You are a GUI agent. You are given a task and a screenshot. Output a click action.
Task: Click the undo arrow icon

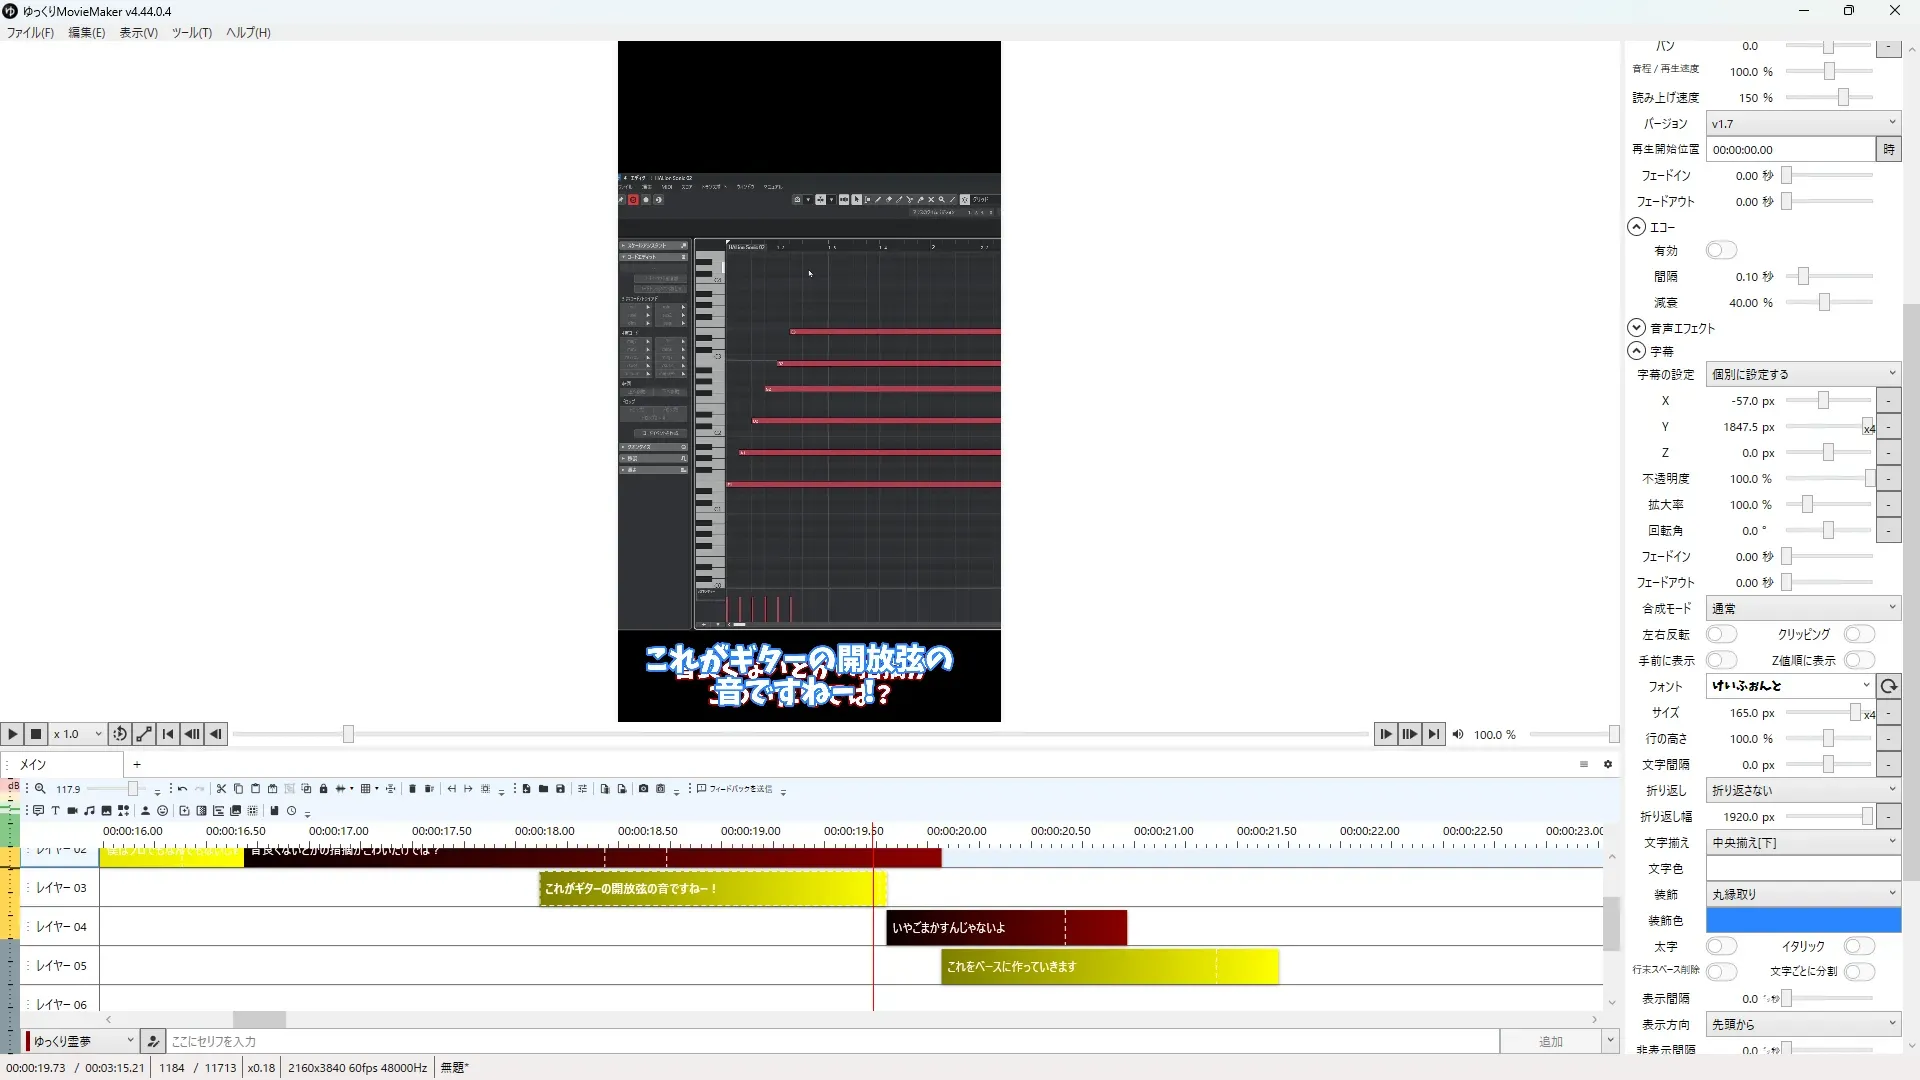pyautogui.click(x=182, y=789)
